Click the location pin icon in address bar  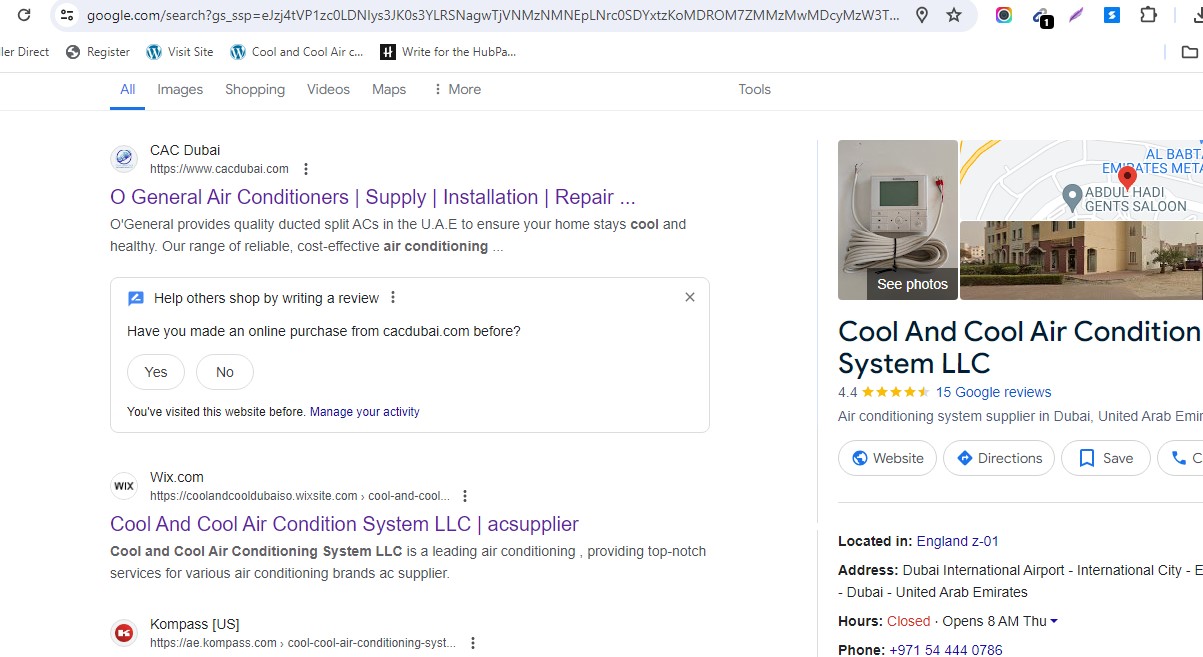[x=922, y=15]
